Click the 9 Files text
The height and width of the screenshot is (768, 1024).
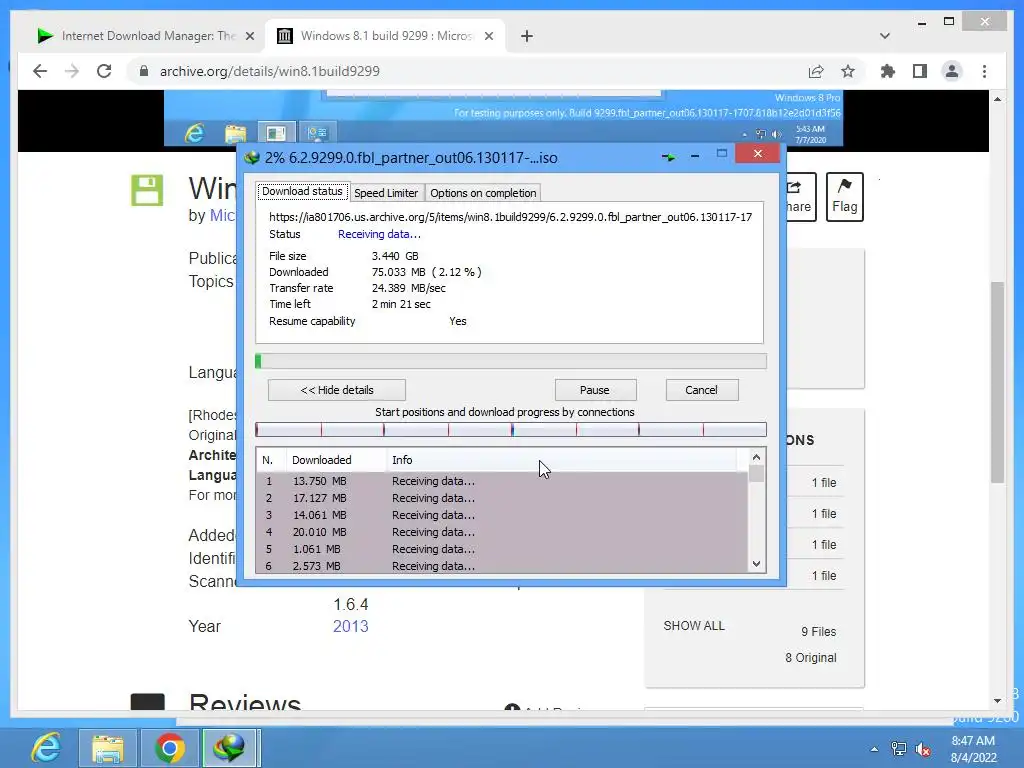click(818, 632)
